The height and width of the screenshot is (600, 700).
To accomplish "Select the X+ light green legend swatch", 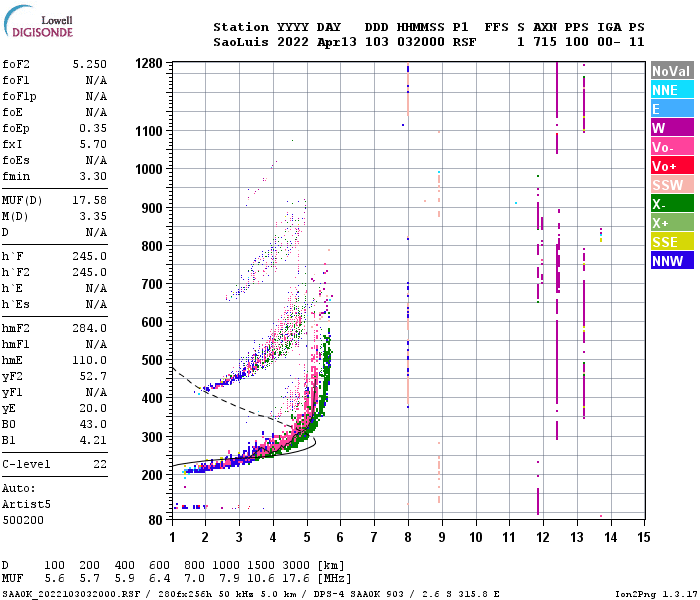I will coord(672,223).
